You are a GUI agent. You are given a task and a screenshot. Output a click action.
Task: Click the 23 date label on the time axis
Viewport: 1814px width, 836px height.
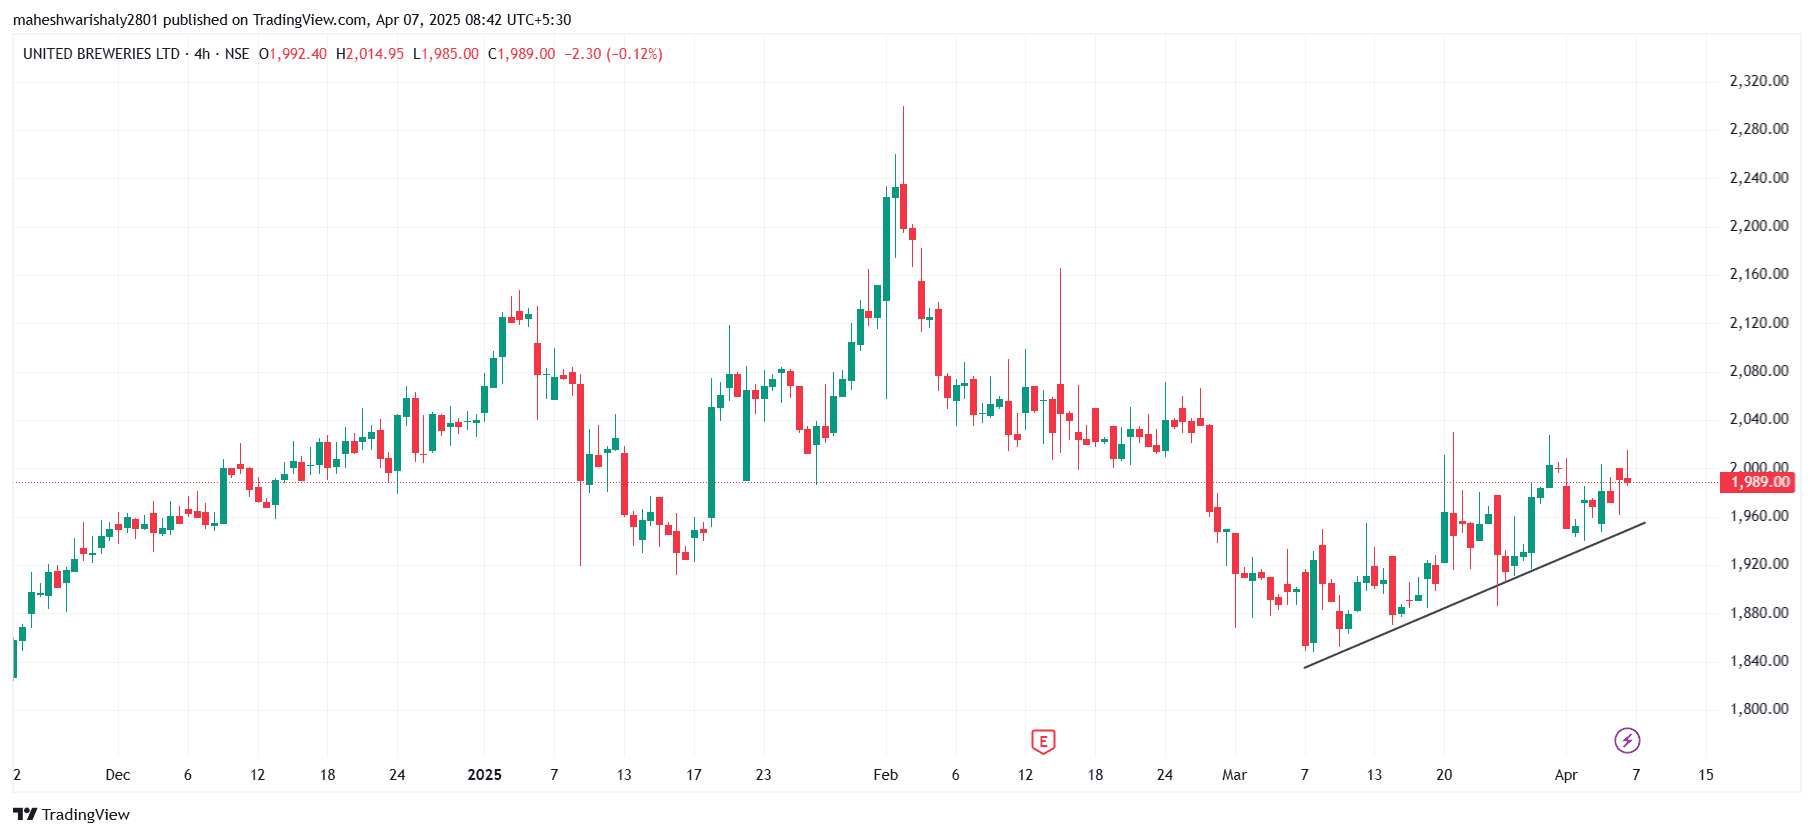(764, 775)
